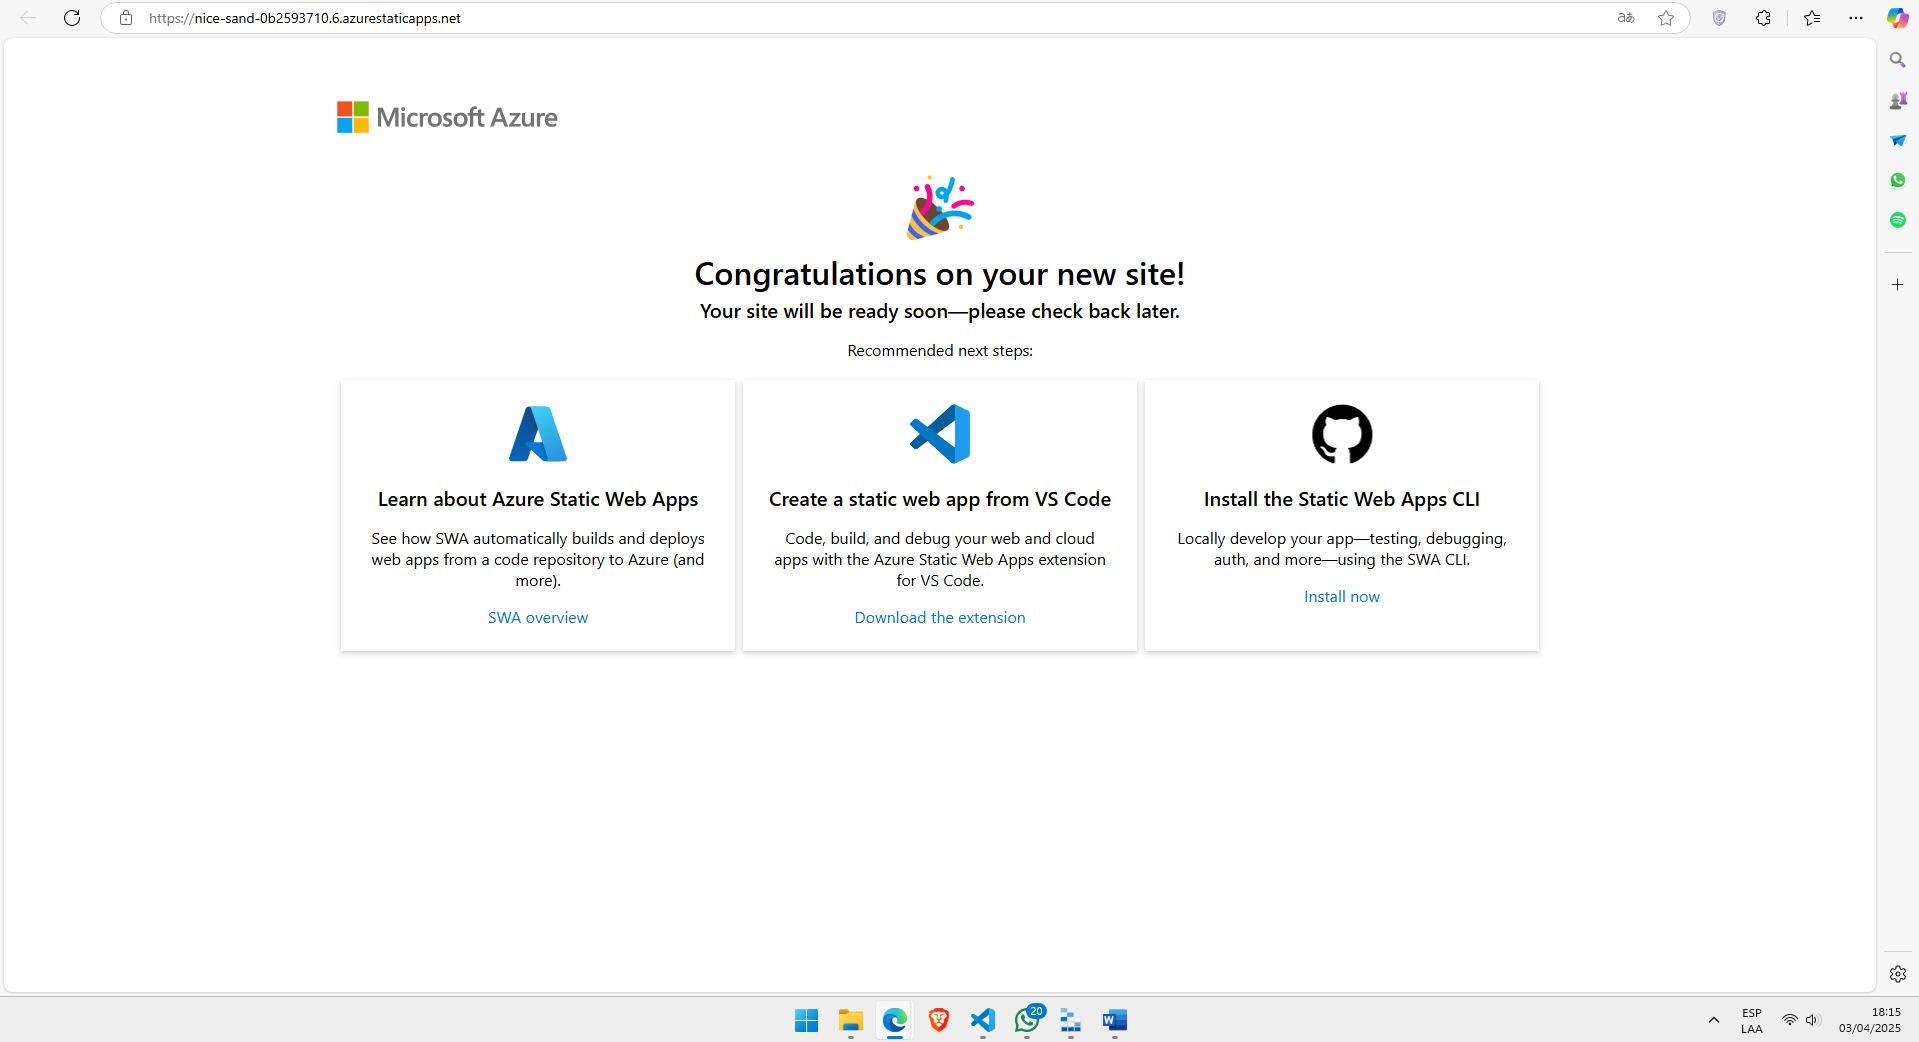Open the browser settings and more menu

point(1856,18)
